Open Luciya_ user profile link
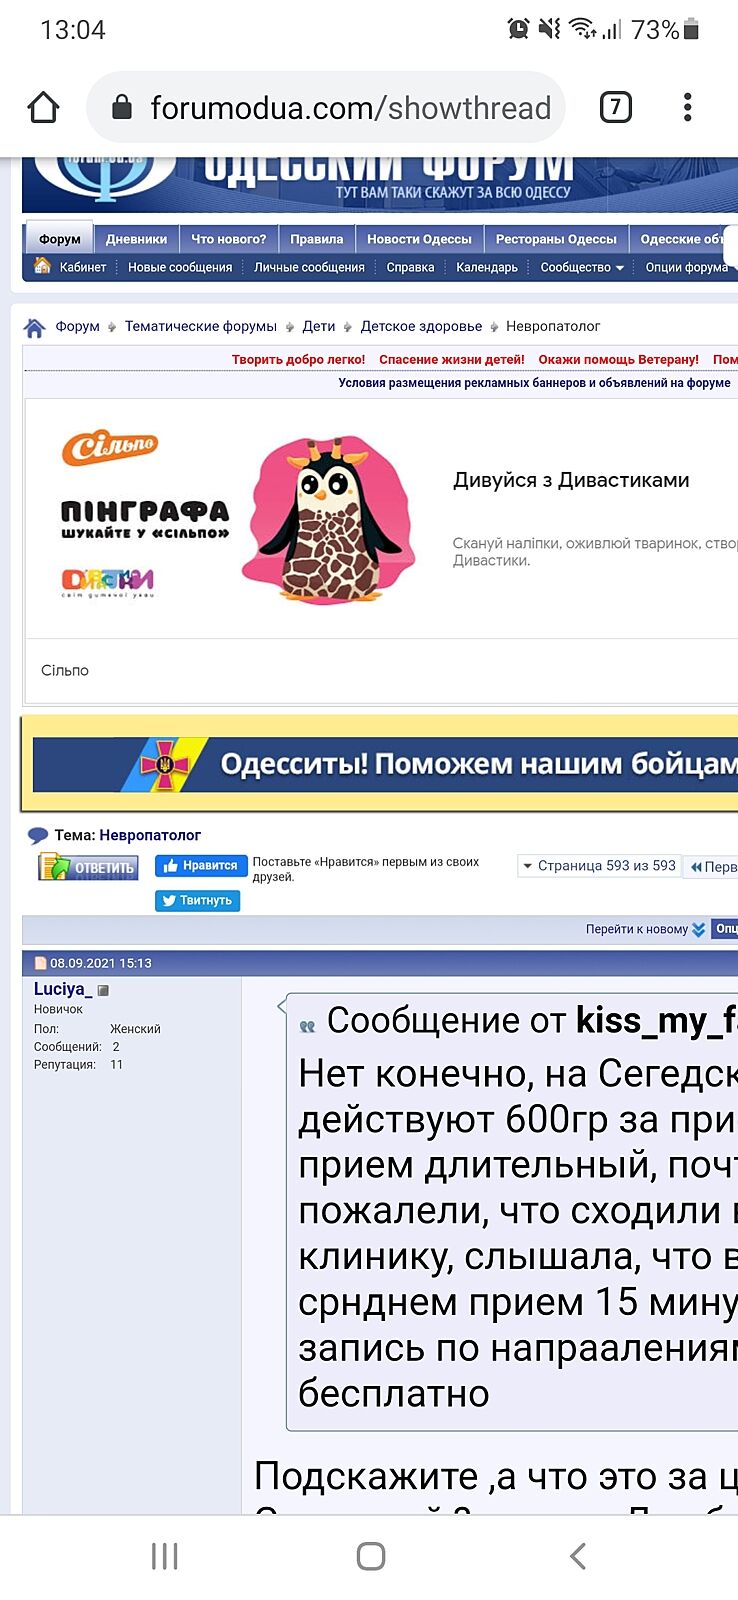 pyautogui.click(x=62, y=989)
